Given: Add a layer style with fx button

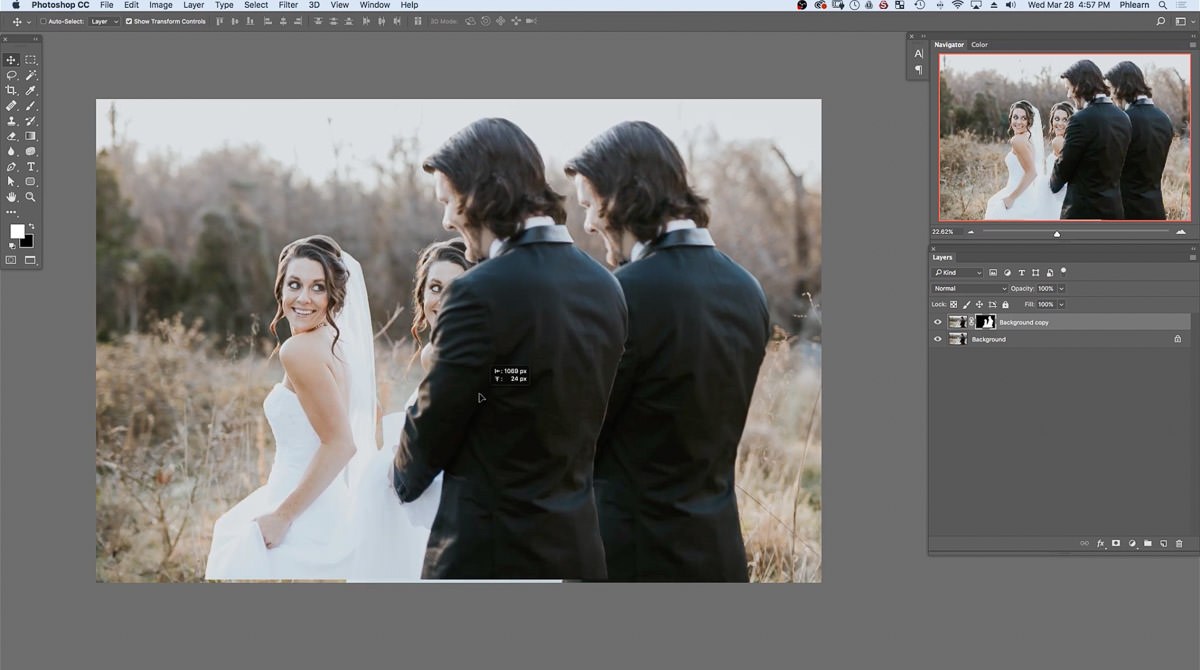Looking at the screenshot, I should [x=1101, y=543].
